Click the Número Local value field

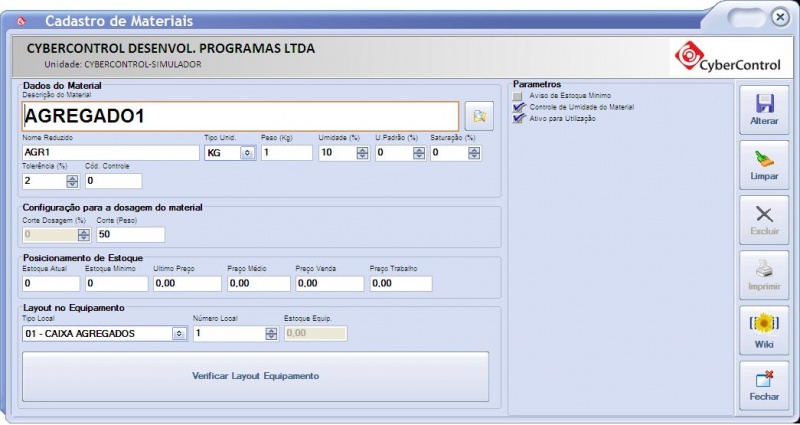230,334
